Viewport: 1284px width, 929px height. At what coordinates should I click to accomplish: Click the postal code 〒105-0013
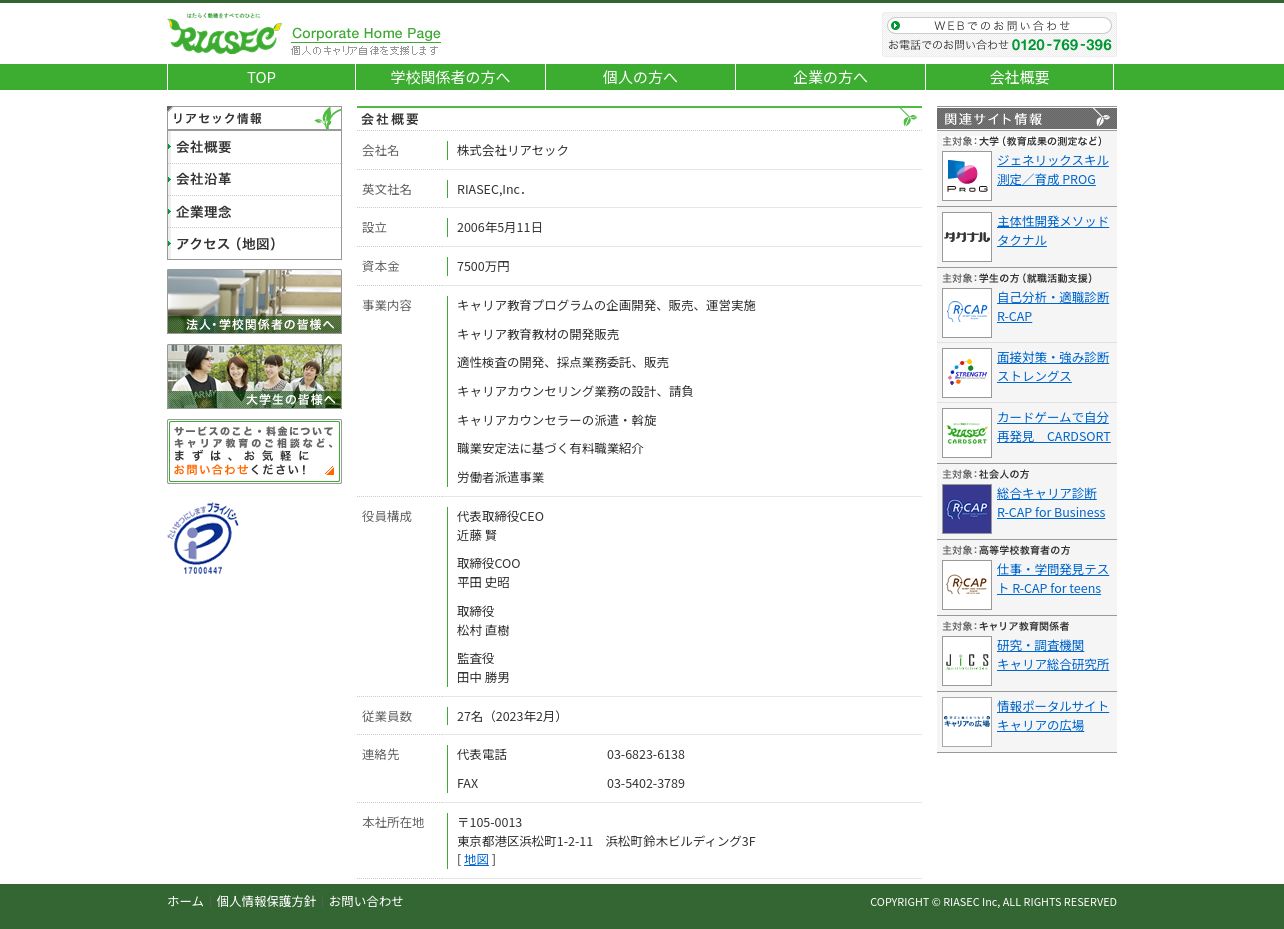[490, 823]
